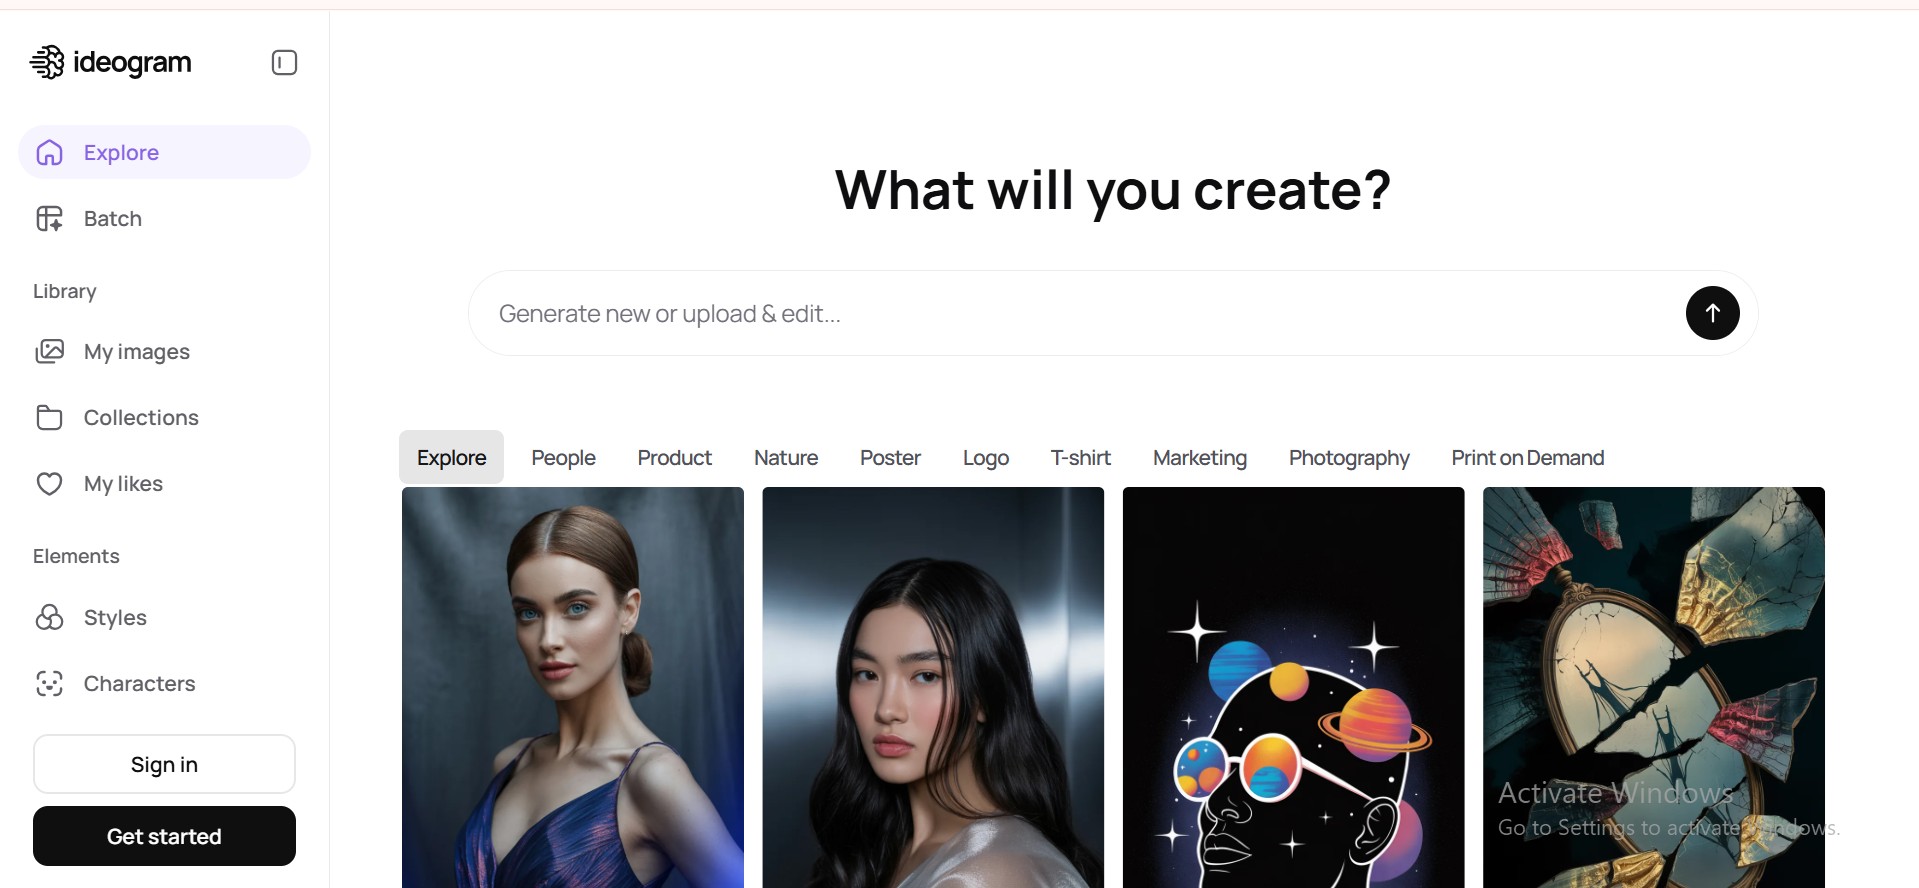This screenshot has width=1919, height=888.
Task: Open the shattered mirror image thumbnail
Action: point(1653,687)
